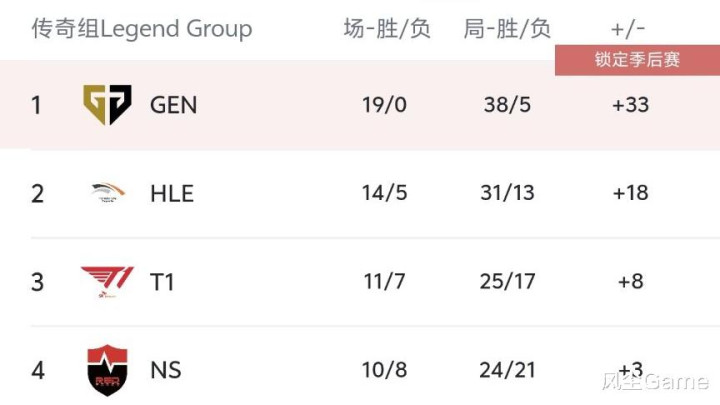Viewport: 720px width, 405px height.
Task: Select the rank 1 number
Action: (36, 105)
